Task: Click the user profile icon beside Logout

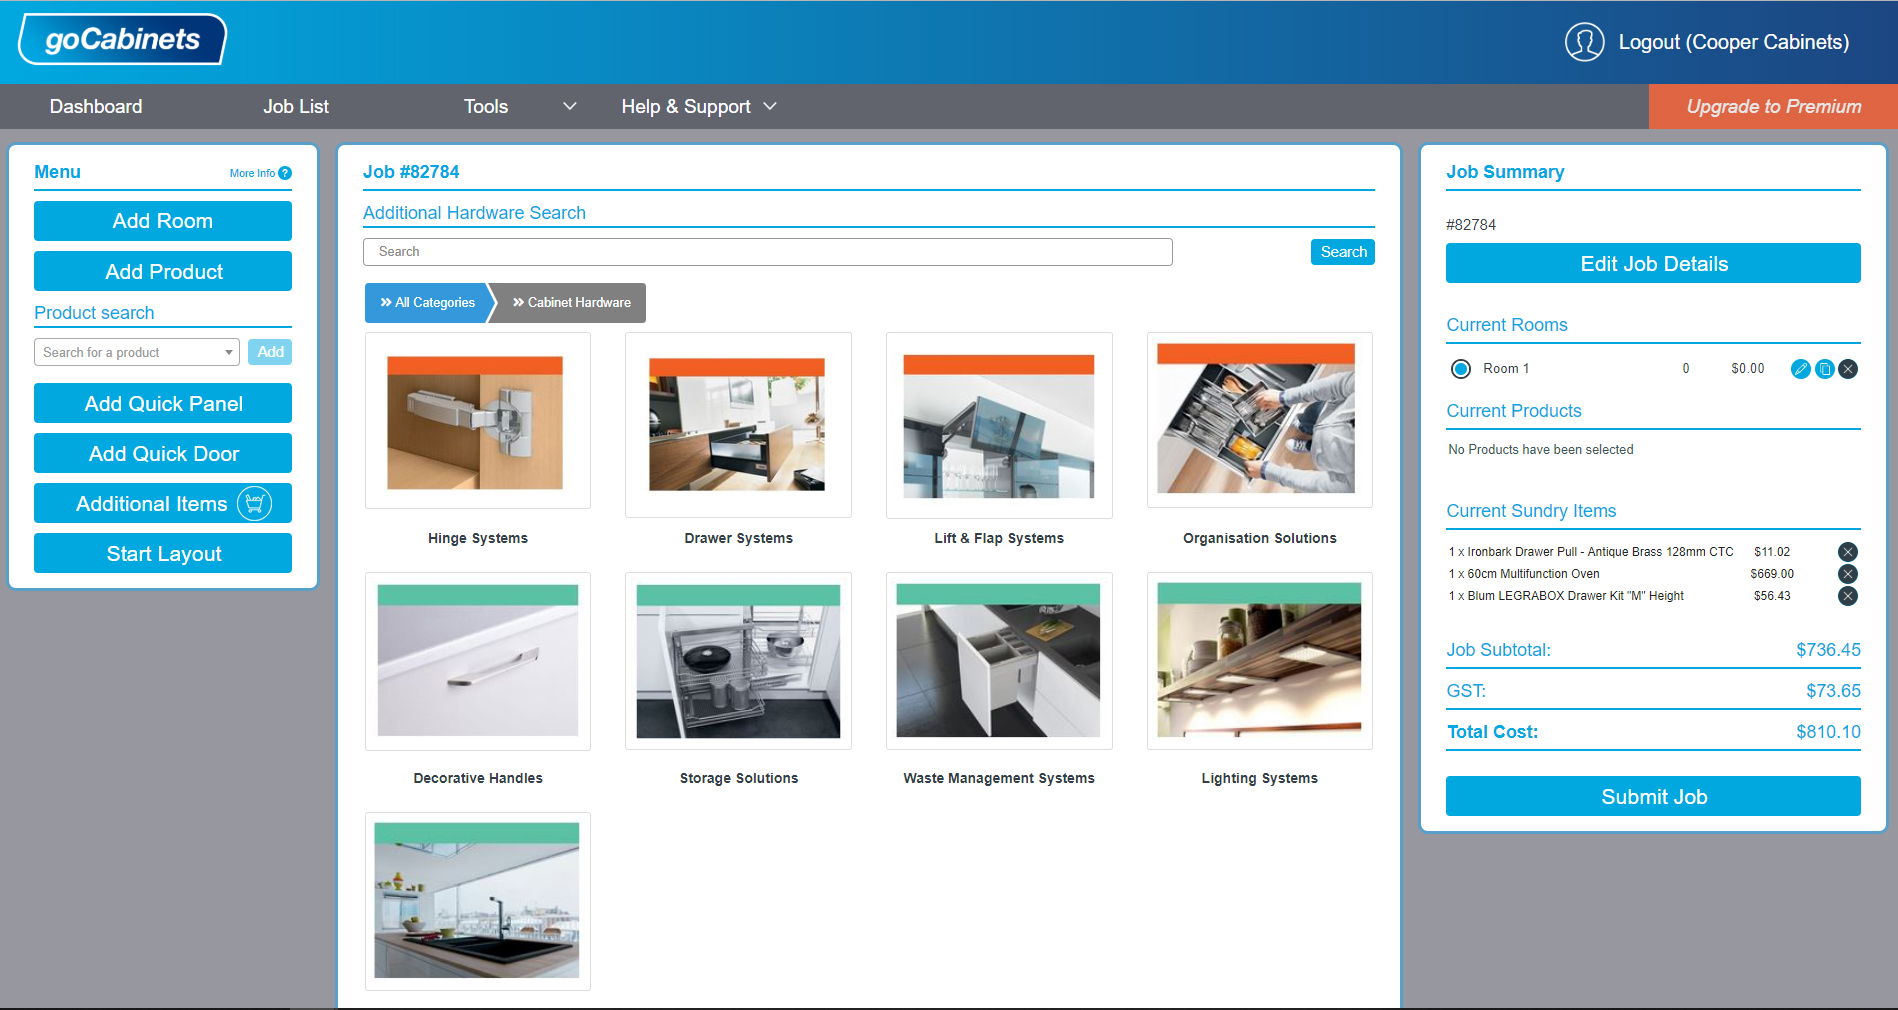Action: point(1585,42)
